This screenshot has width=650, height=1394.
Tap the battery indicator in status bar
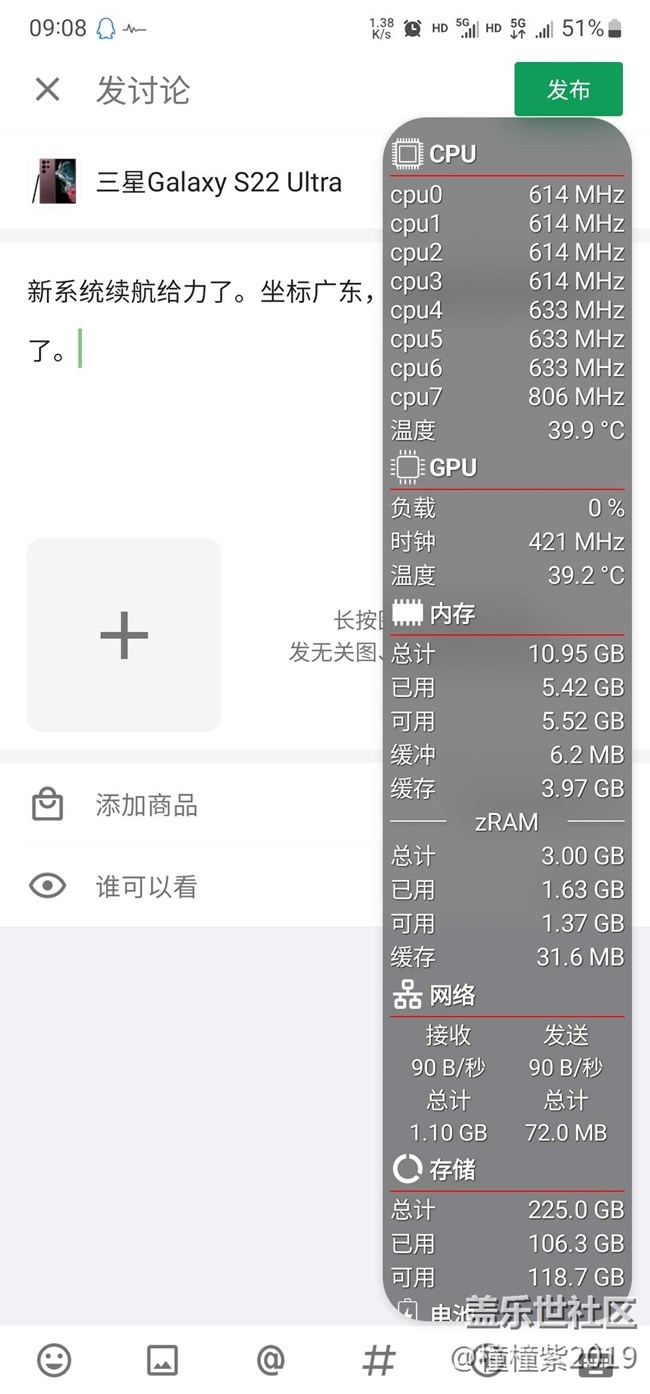[616, 28]
